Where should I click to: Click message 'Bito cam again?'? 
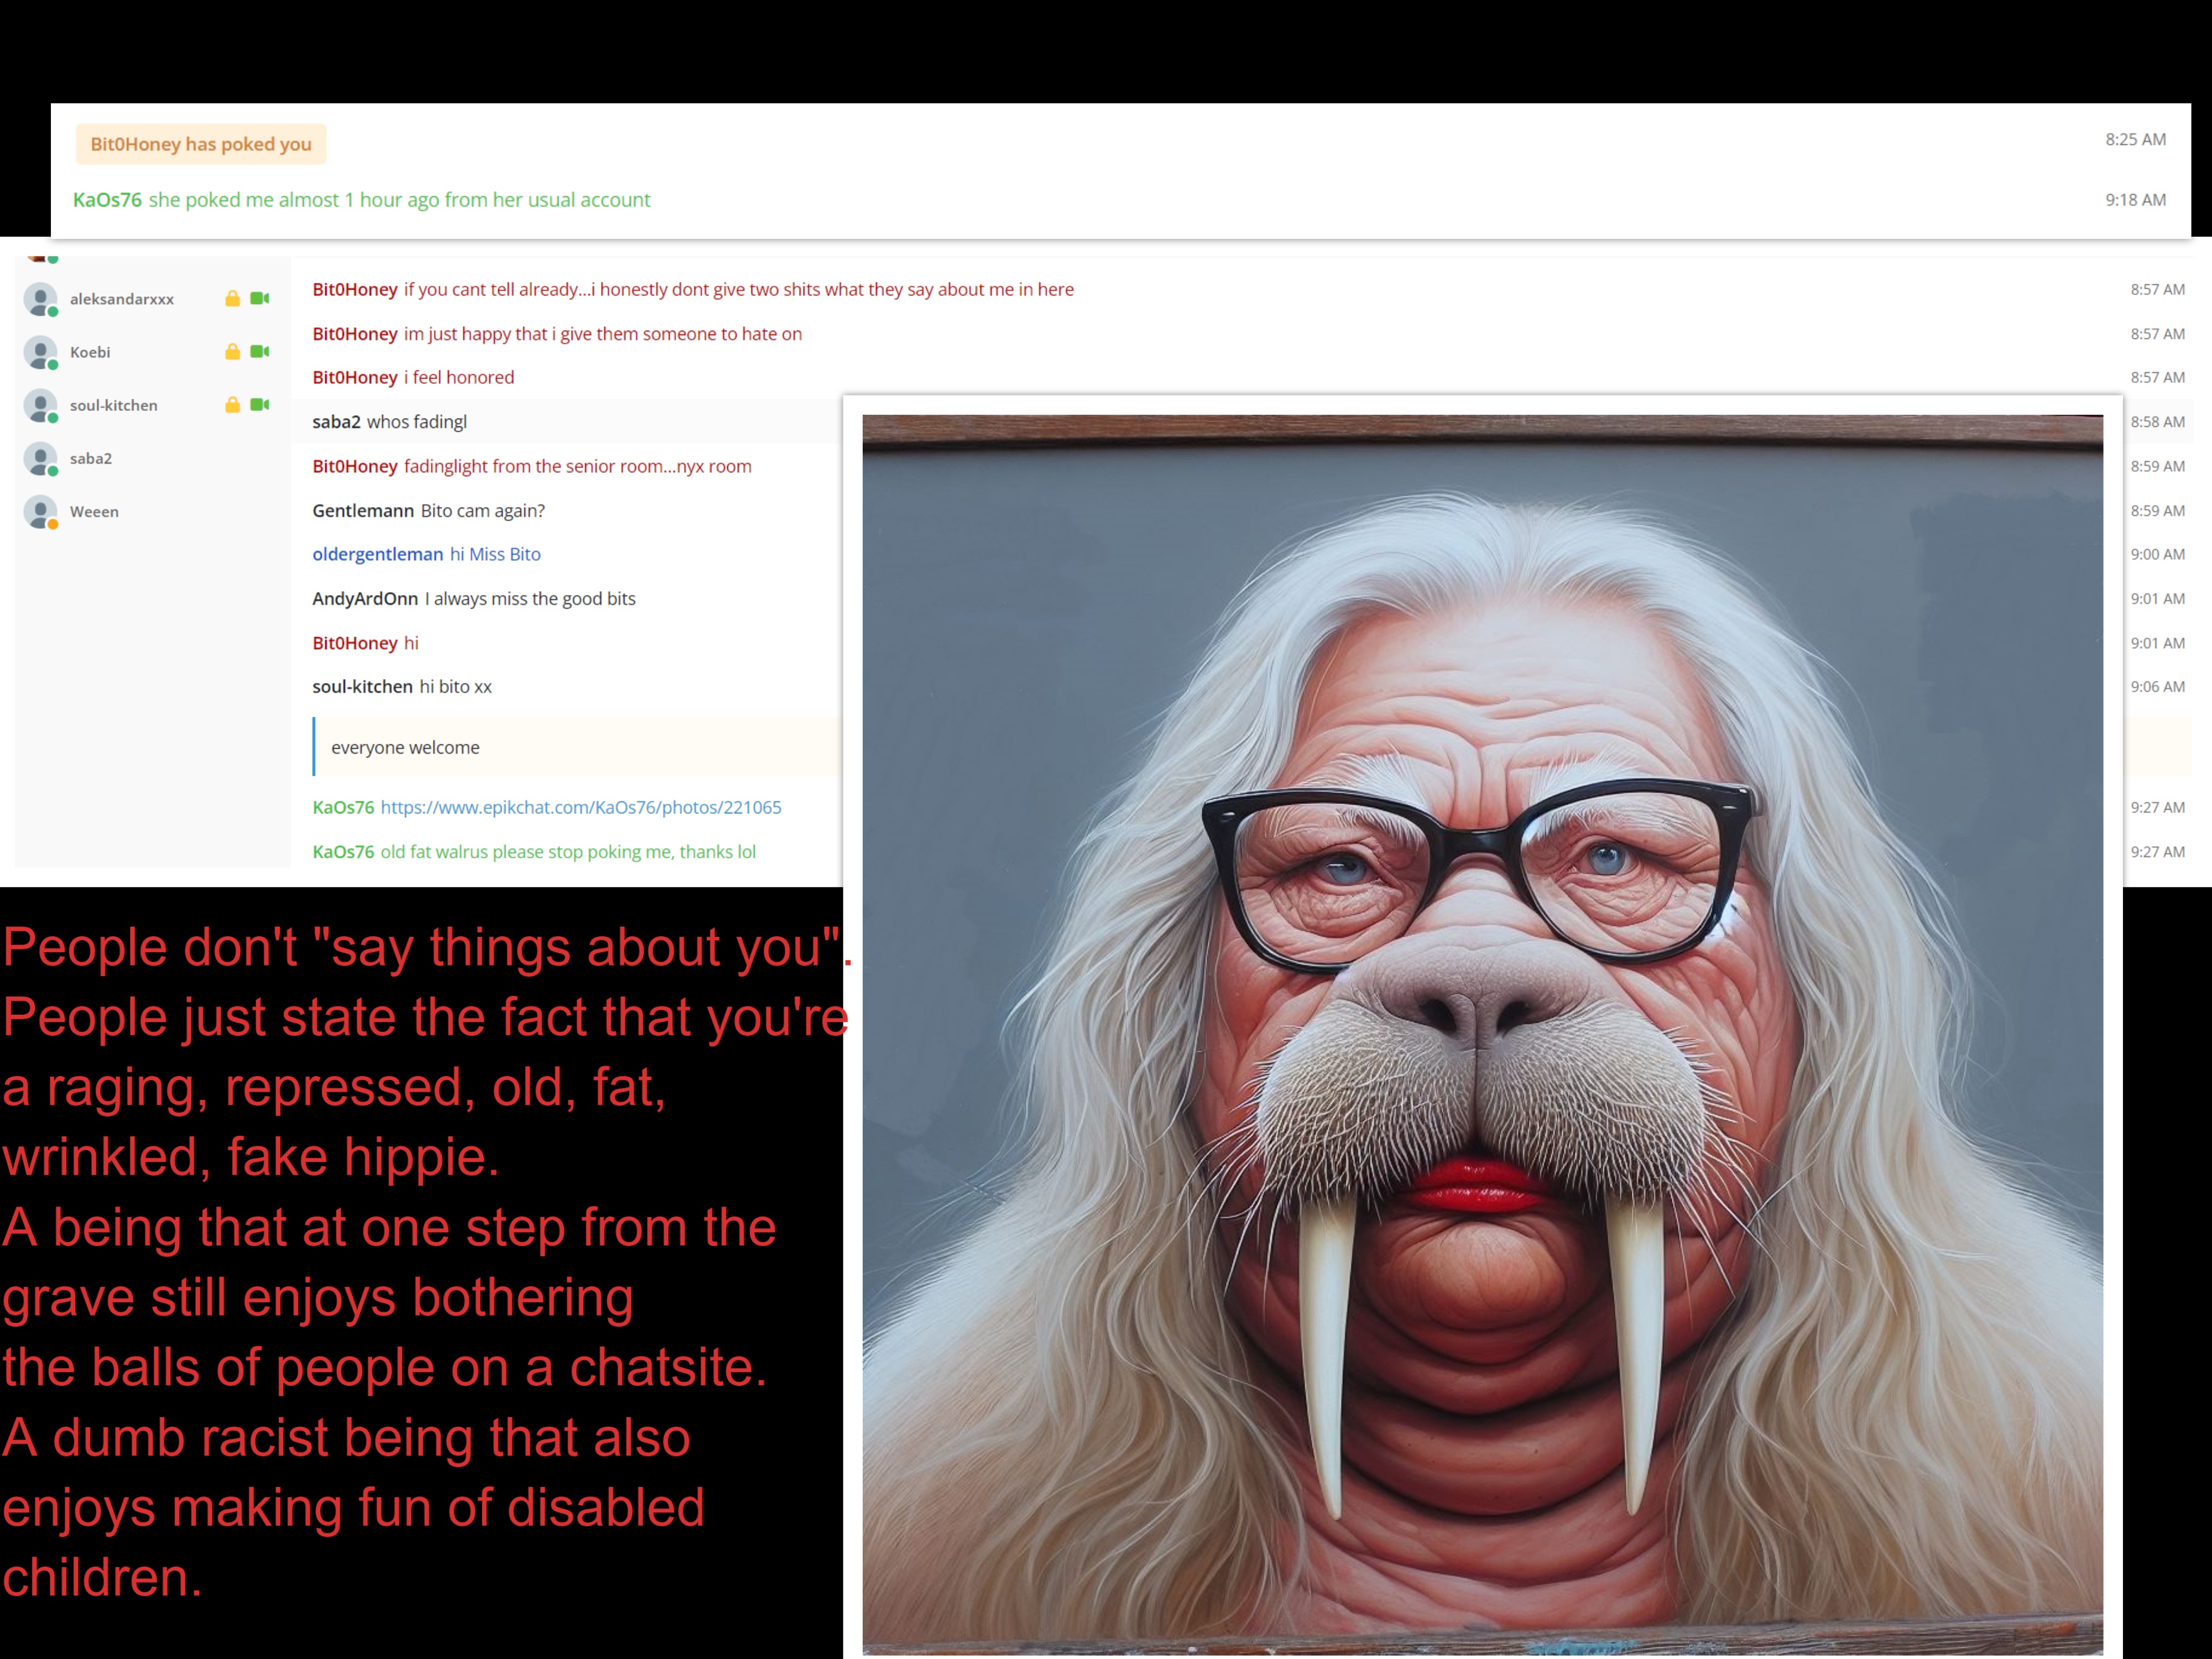483,510
